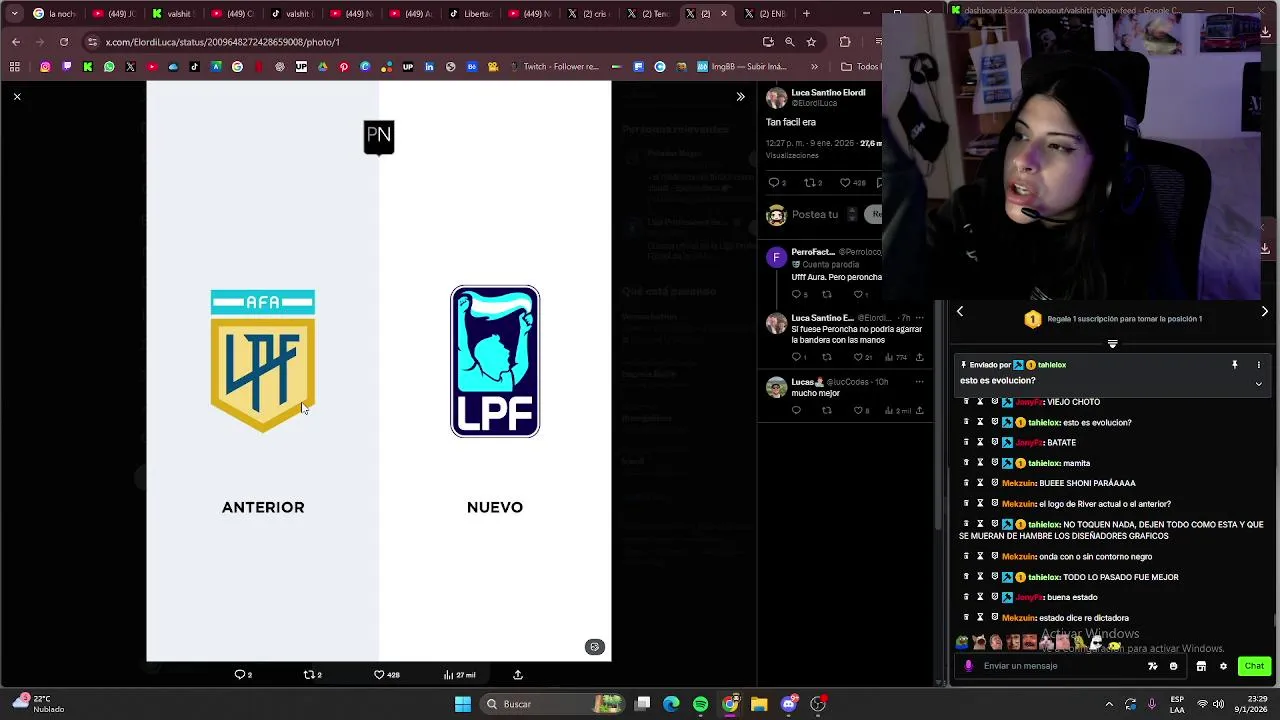Delete JonyFz 'VIEJO CHOTO' message

pos(966,402)
